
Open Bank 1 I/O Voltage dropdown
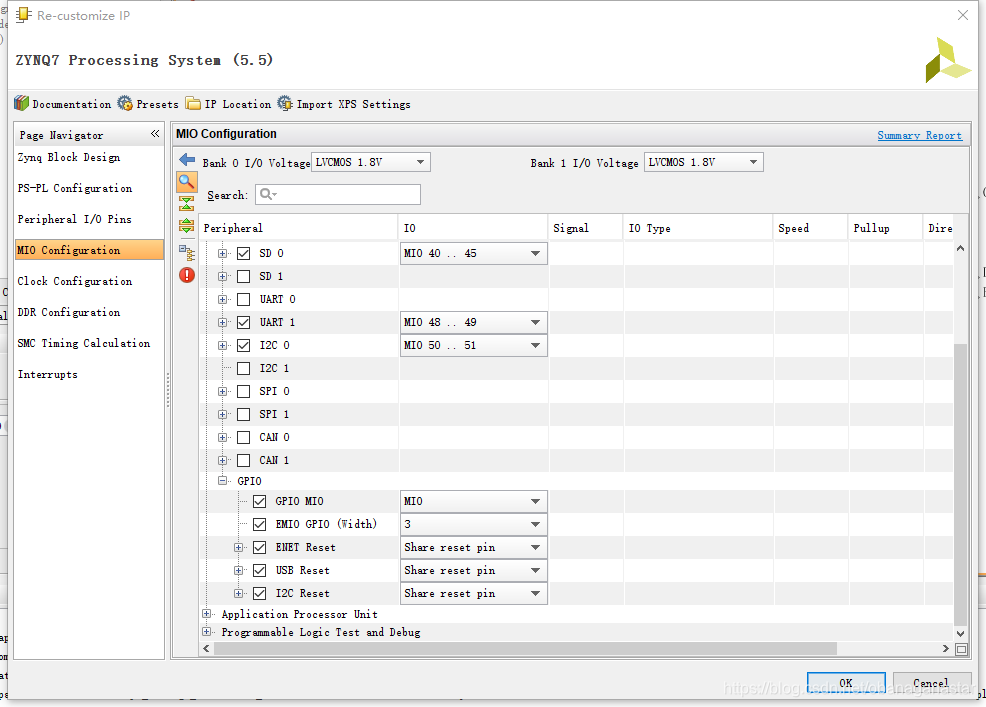(x=704, y=162)
